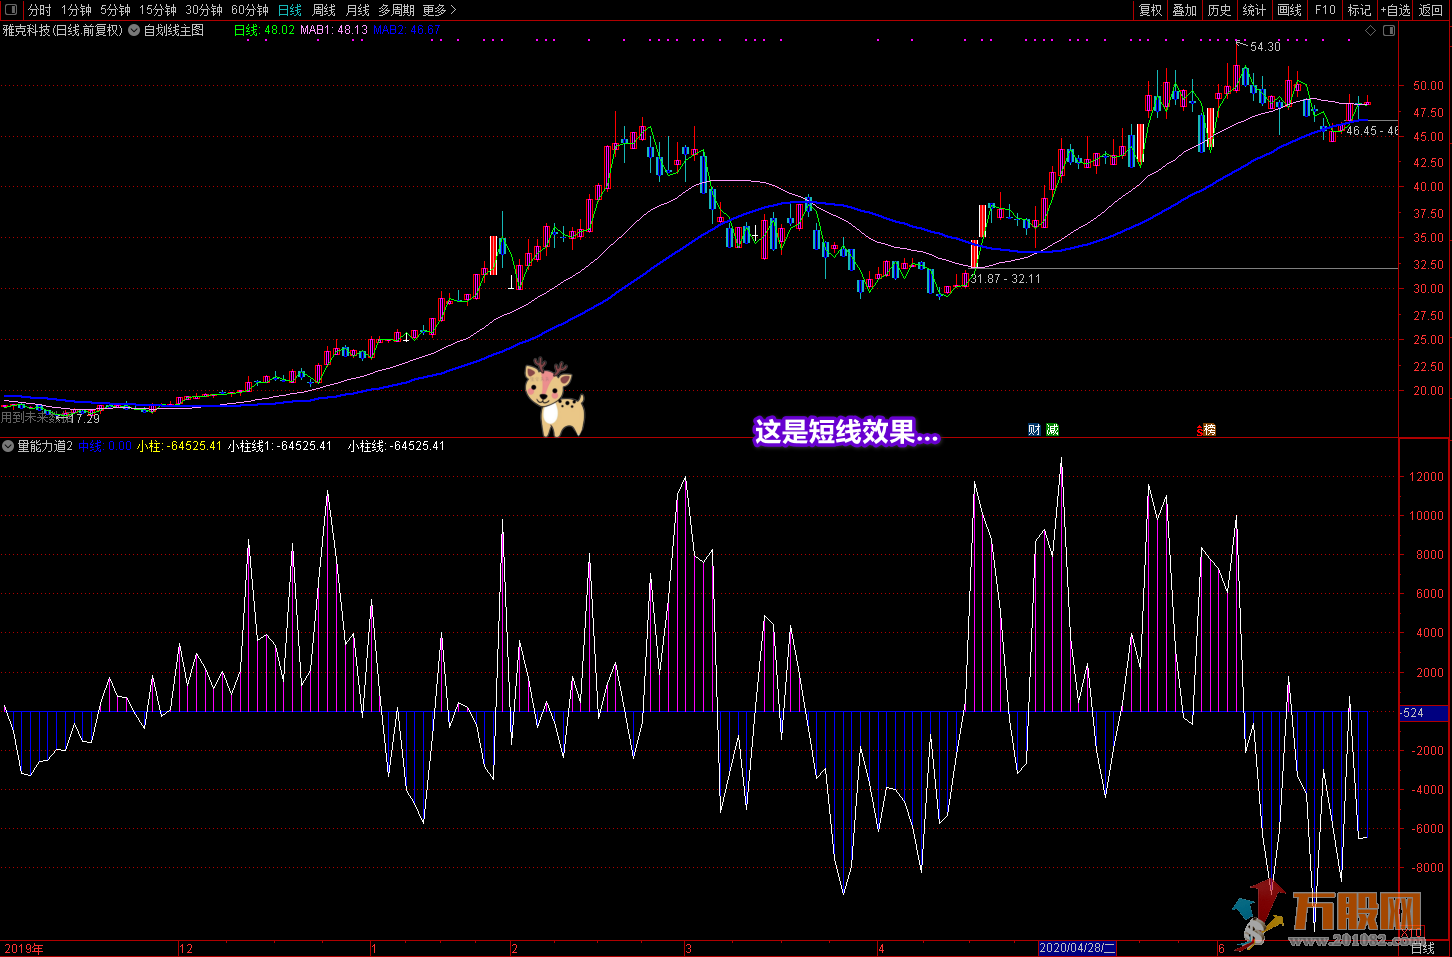The image size is (1452, 957).
Task: Click the 小柱: -64525.41 value label
Action: (180, 446)
